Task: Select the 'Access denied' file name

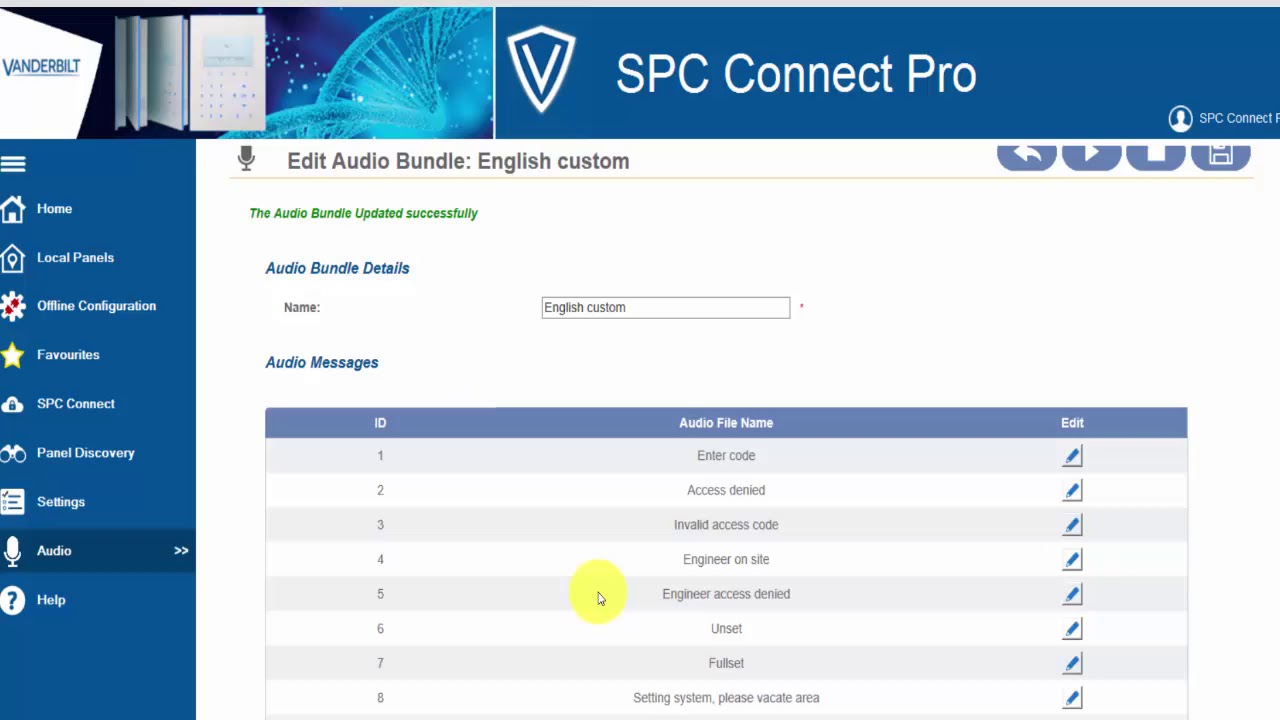Action: tap(726, 490)
